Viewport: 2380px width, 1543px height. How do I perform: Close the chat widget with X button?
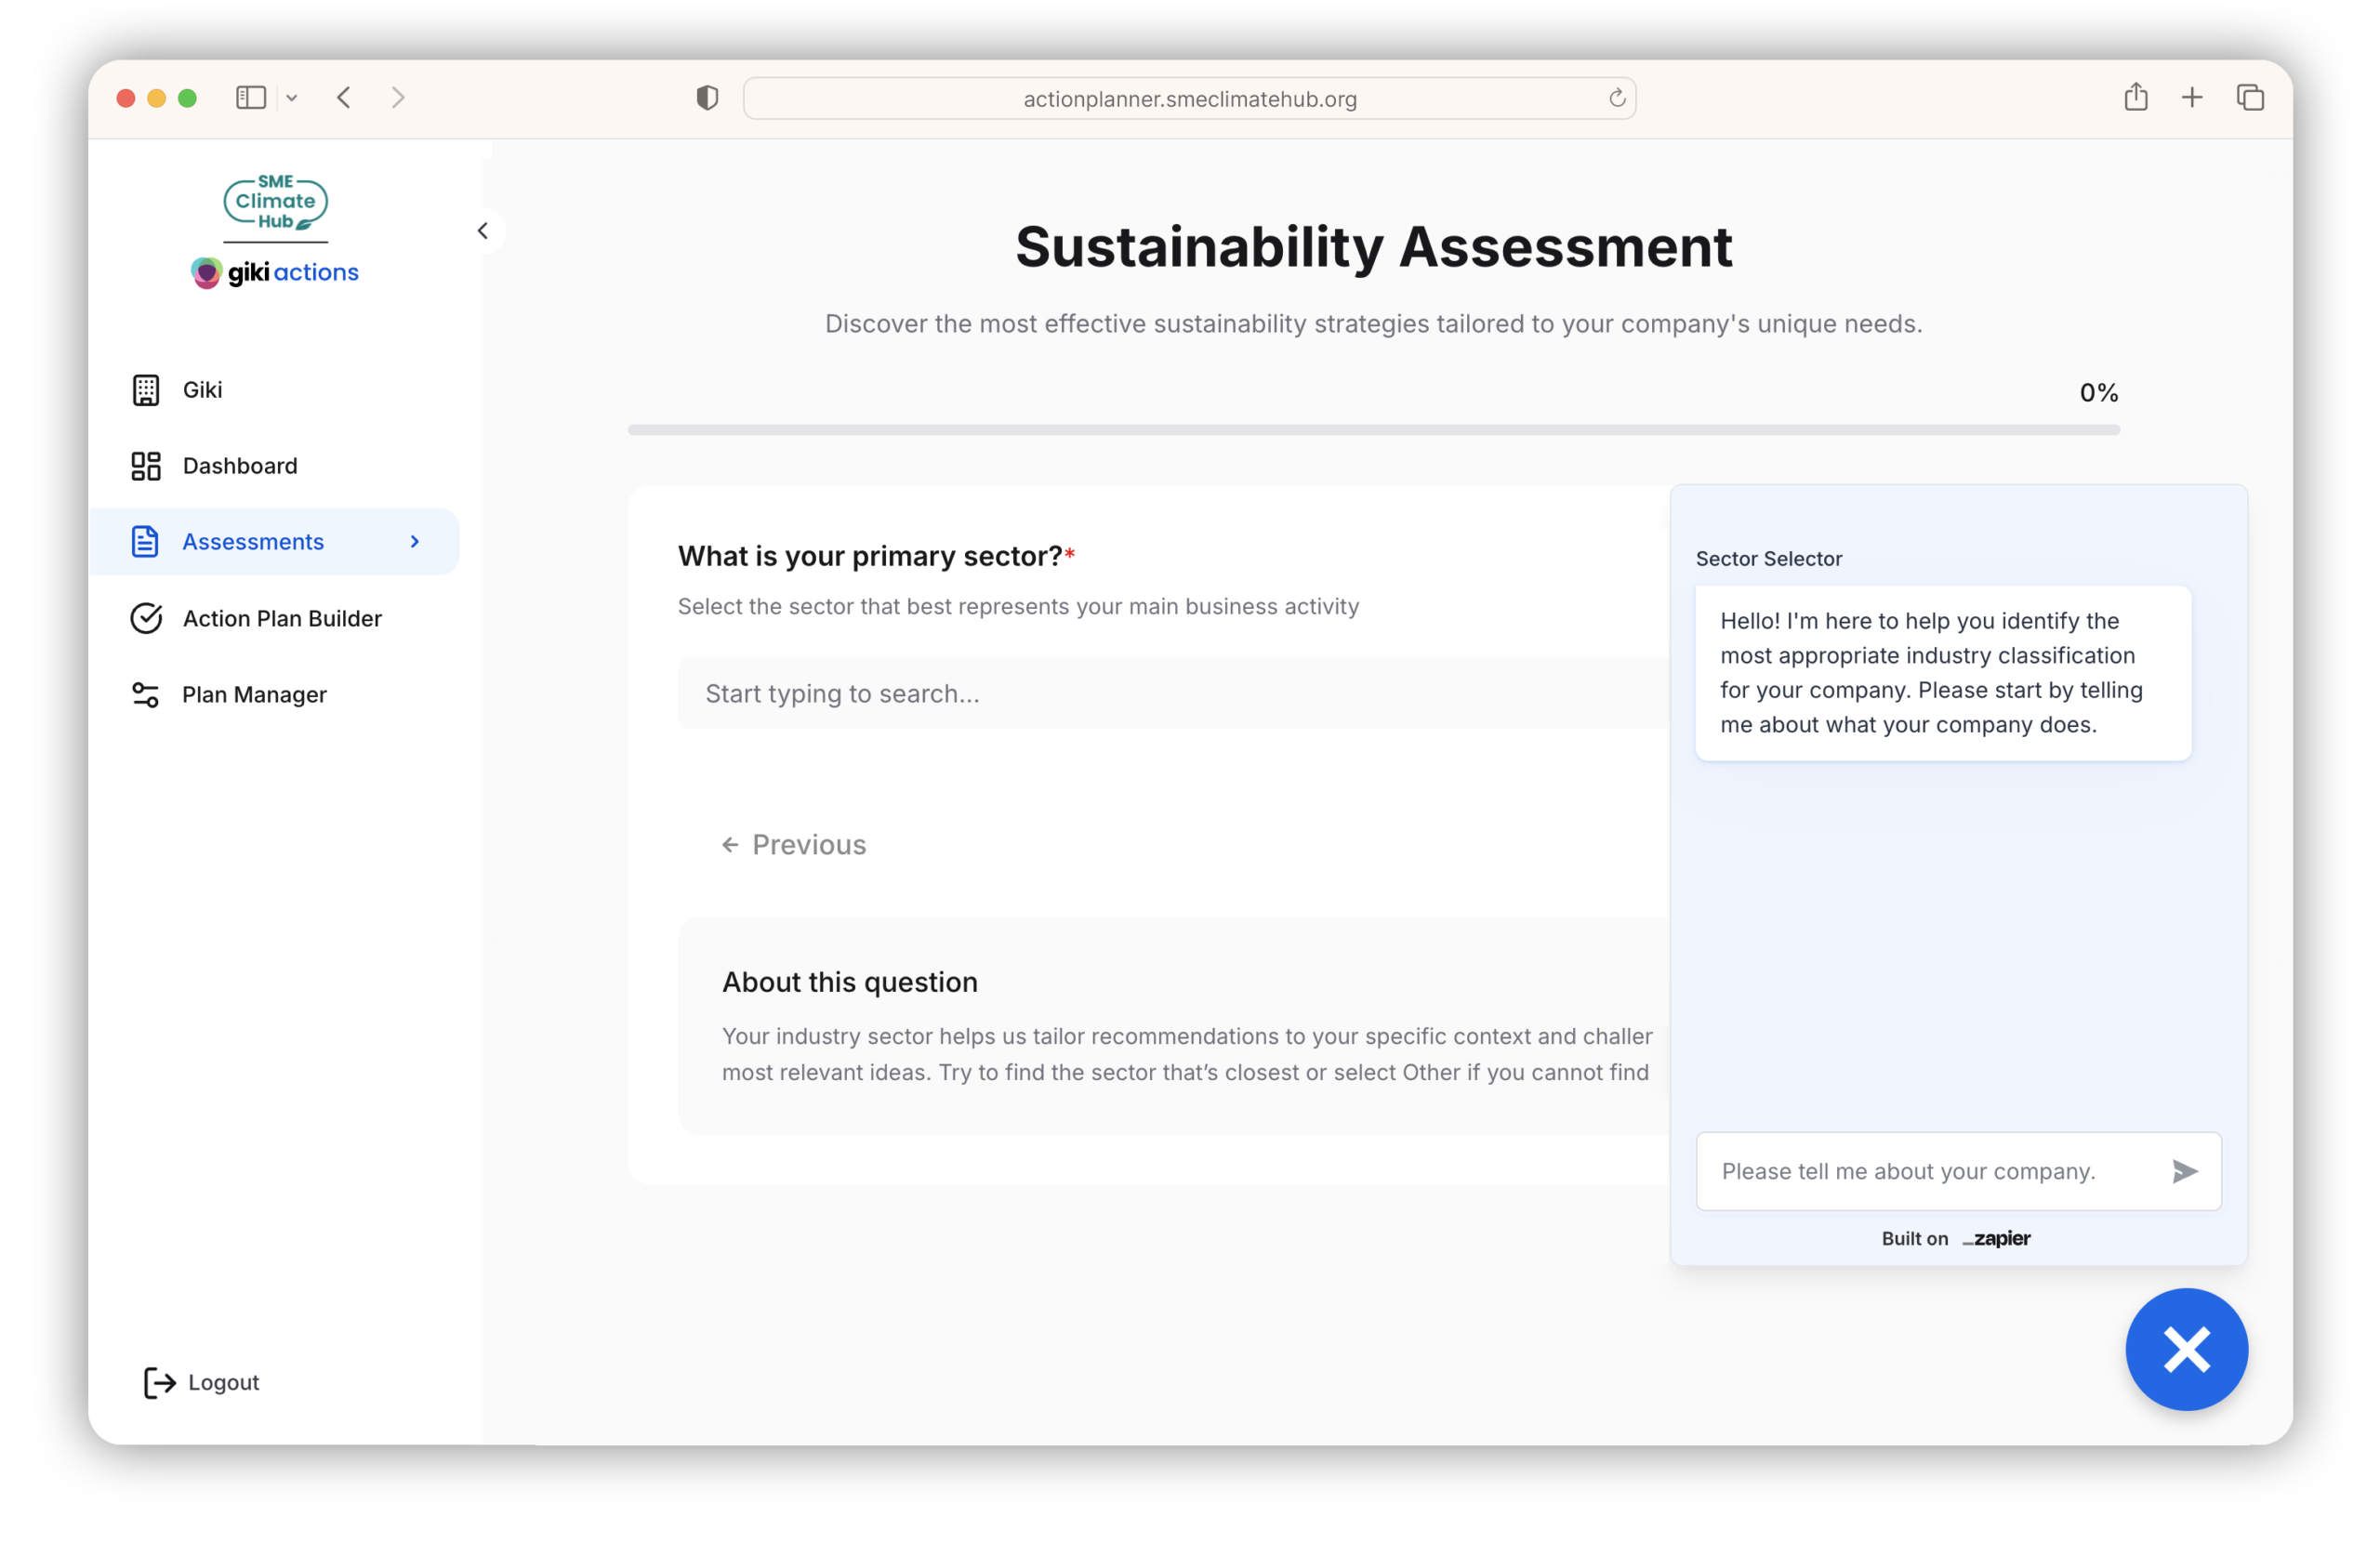click(x=2186, y=1349)
